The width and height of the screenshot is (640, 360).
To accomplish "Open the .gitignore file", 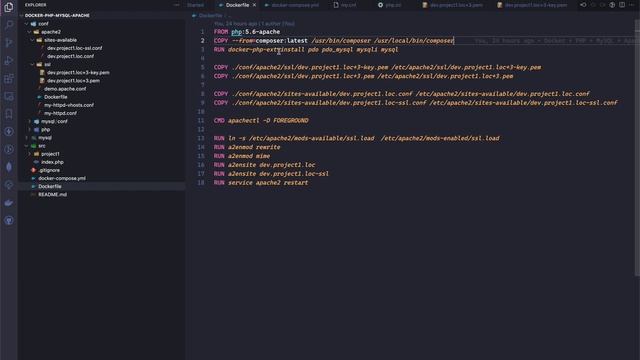I will point(49,170).
